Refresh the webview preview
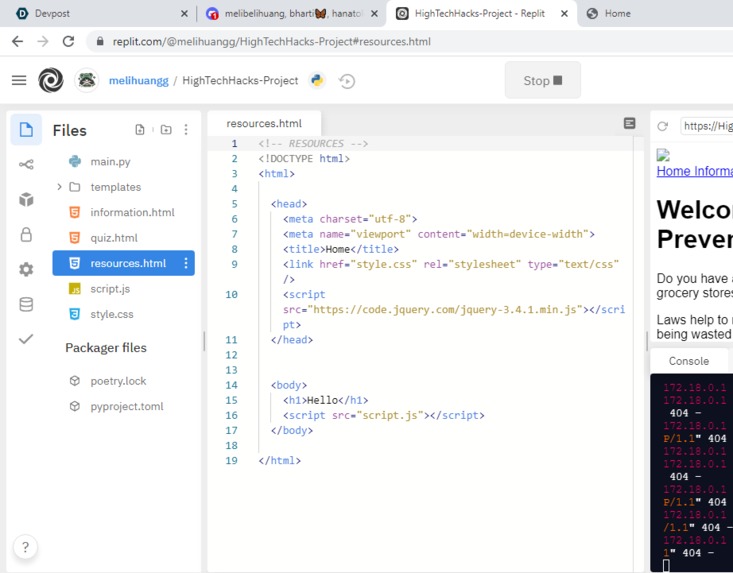733x573 pixels. [662, 126]
